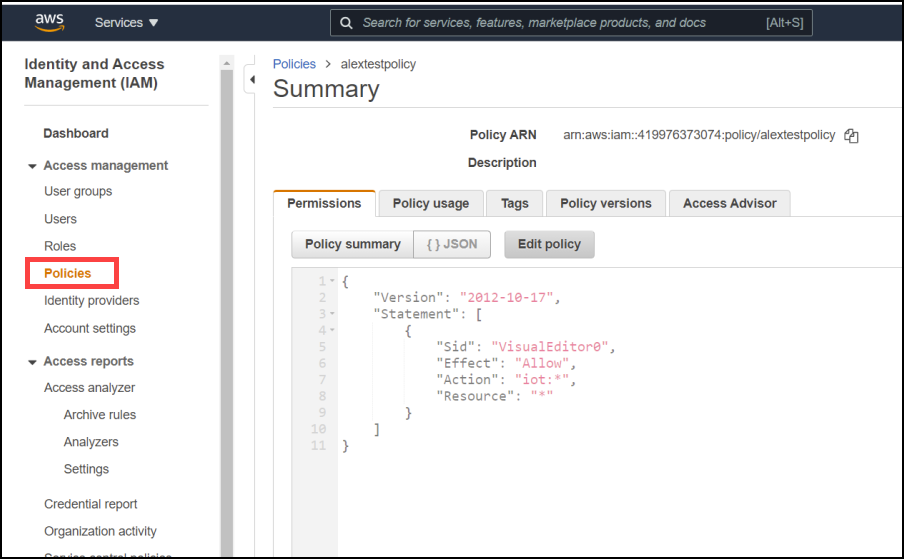
Task: Open Users in the sidebar
Action: [60, 219]
